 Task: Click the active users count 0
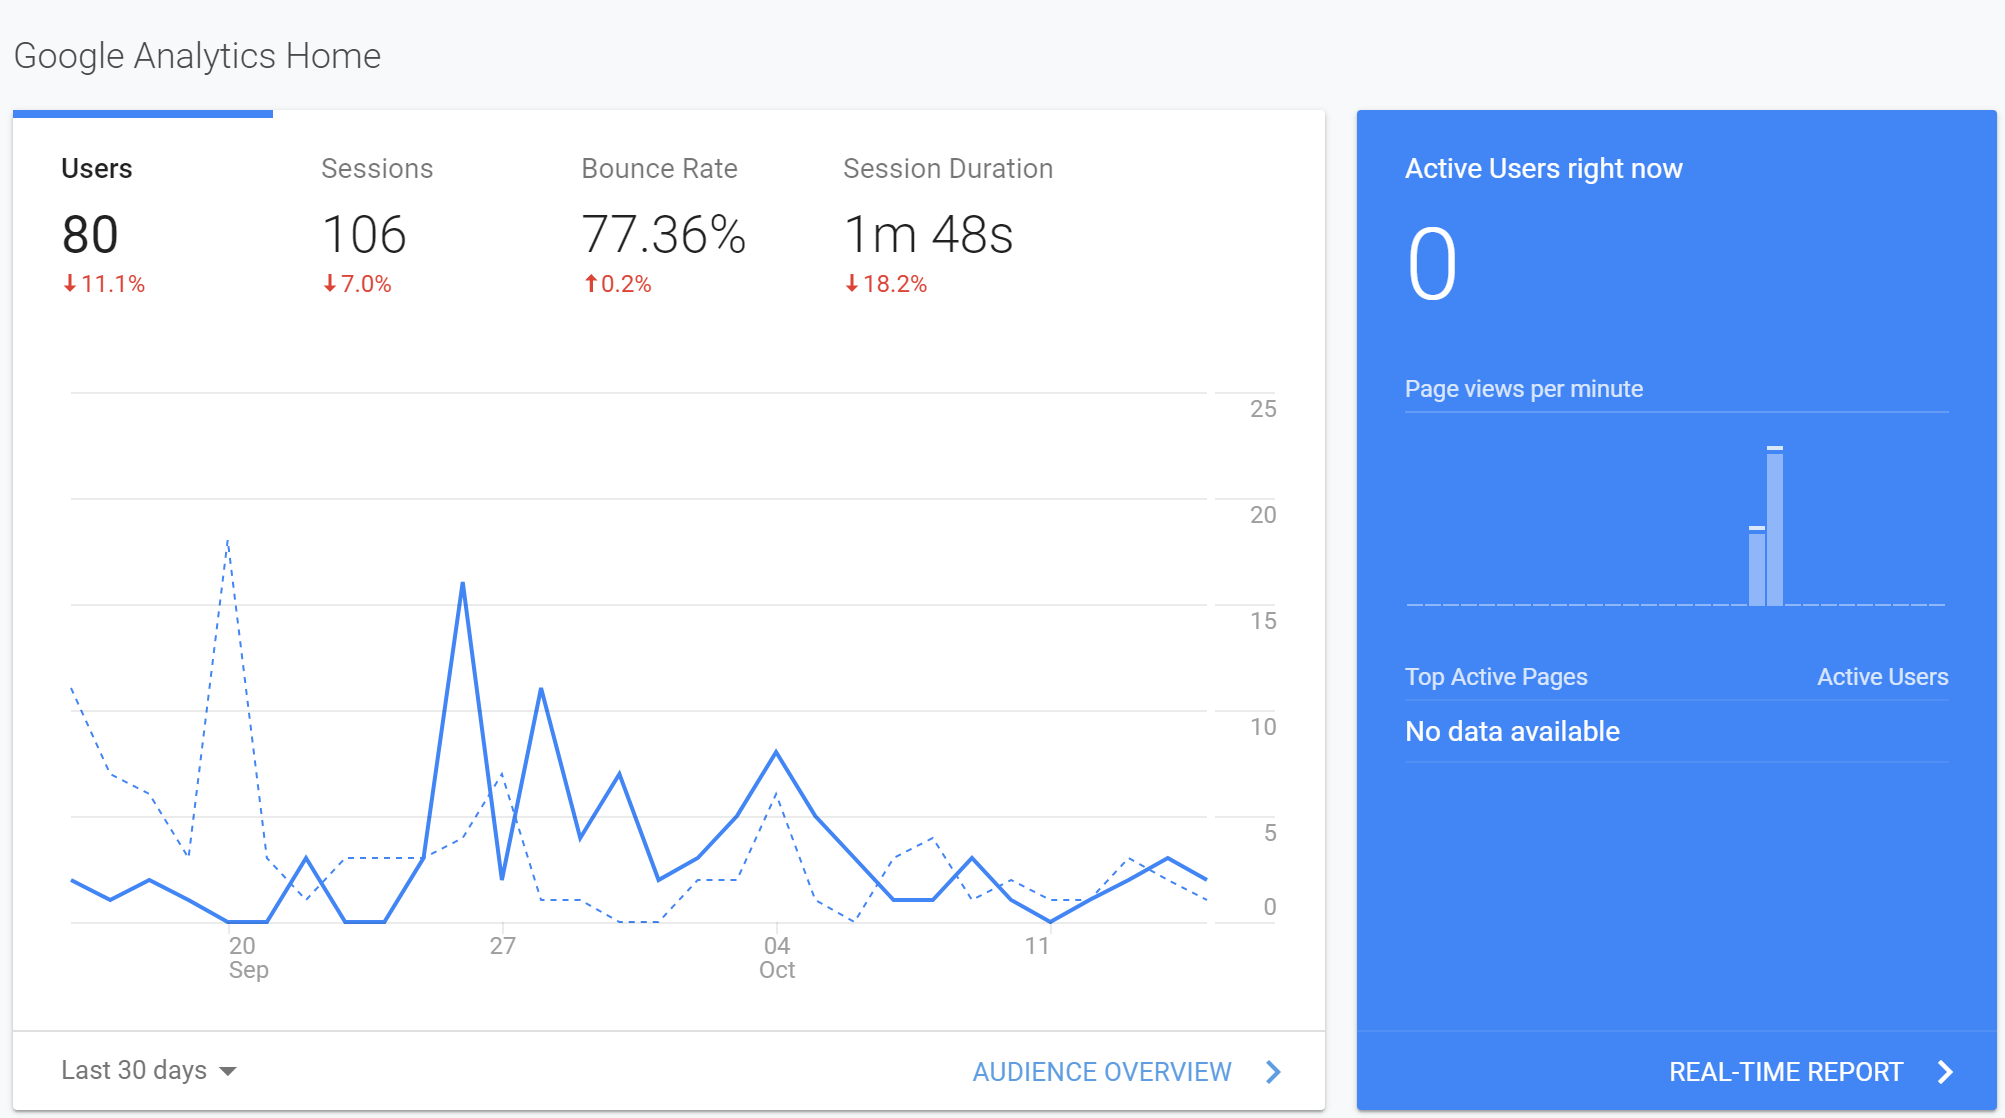pos(1432,264)
